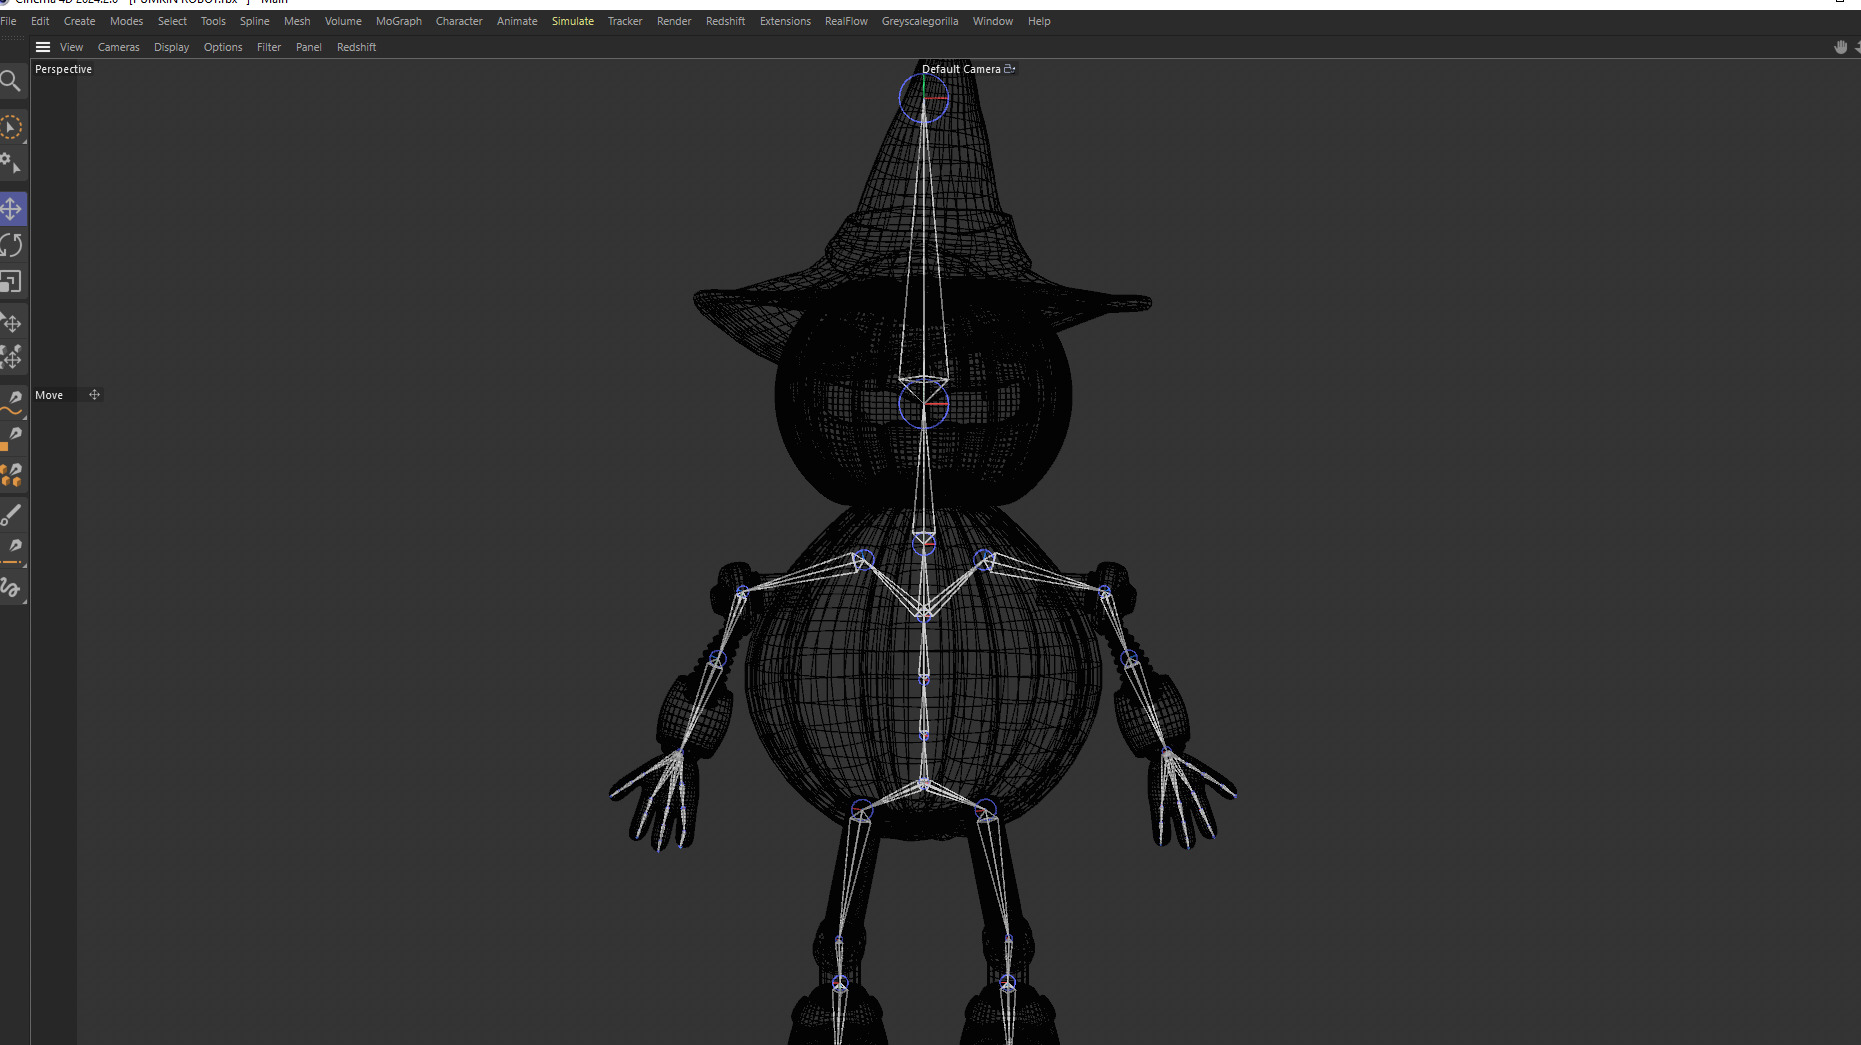This screenshot has width=1861, height=1045.
Task: Open the Modes menu
Action: (x=127, y=21)
